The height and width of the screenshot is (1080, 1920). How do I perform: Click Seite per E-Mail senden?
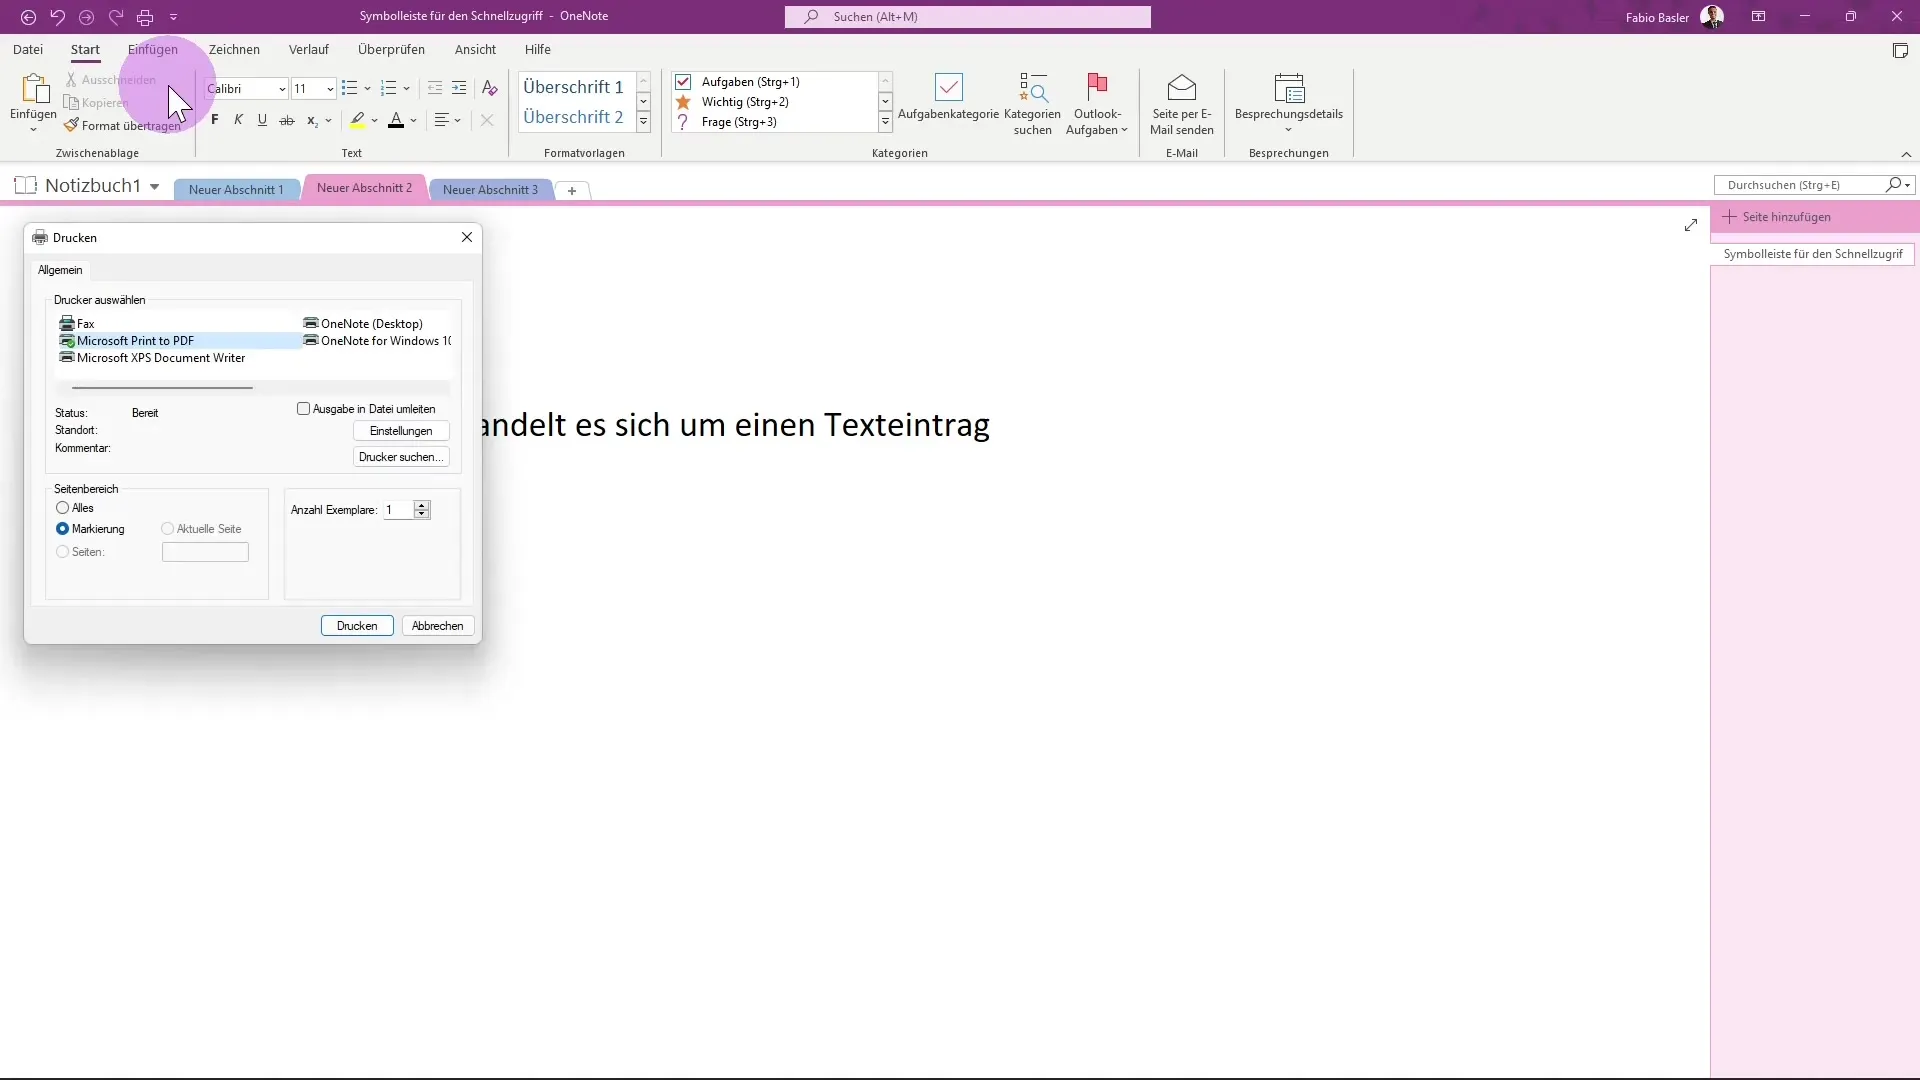pos(1181,104)
